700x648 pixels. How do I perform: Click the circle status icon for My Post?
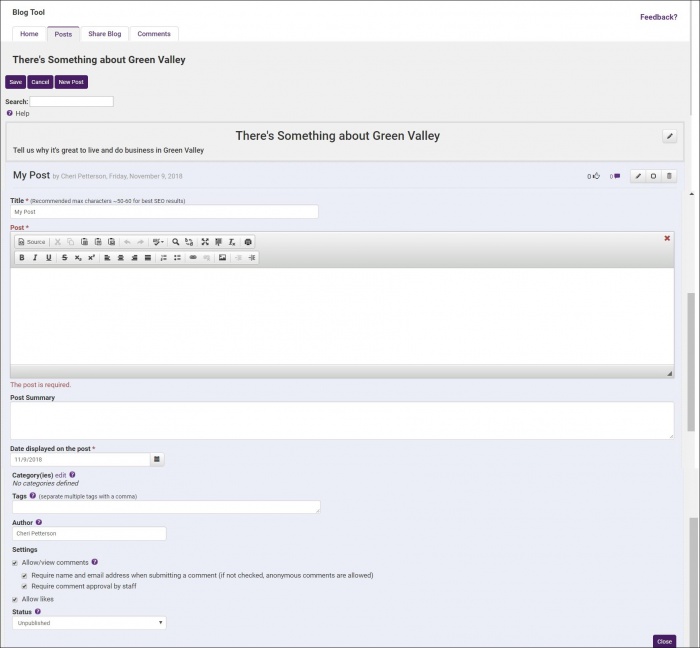tap(653, 176)
